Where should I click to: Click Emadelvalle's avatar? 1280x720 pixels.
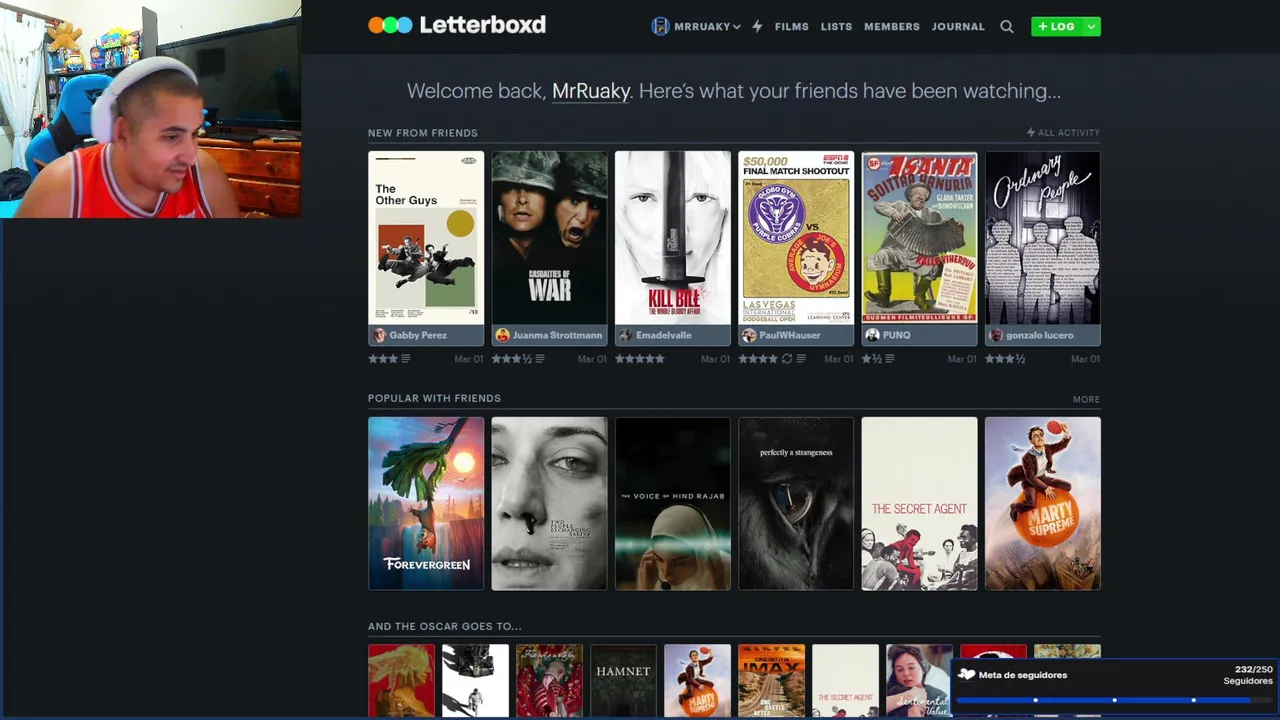point(626,335)
